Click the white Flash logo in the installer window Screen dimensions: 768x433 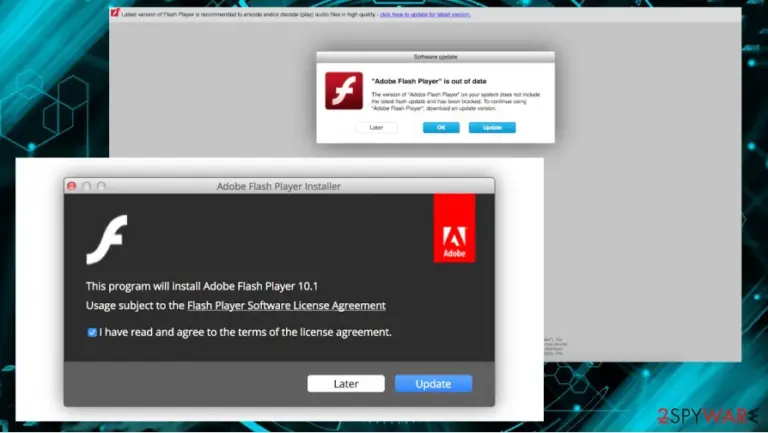[x=107, y=240]
